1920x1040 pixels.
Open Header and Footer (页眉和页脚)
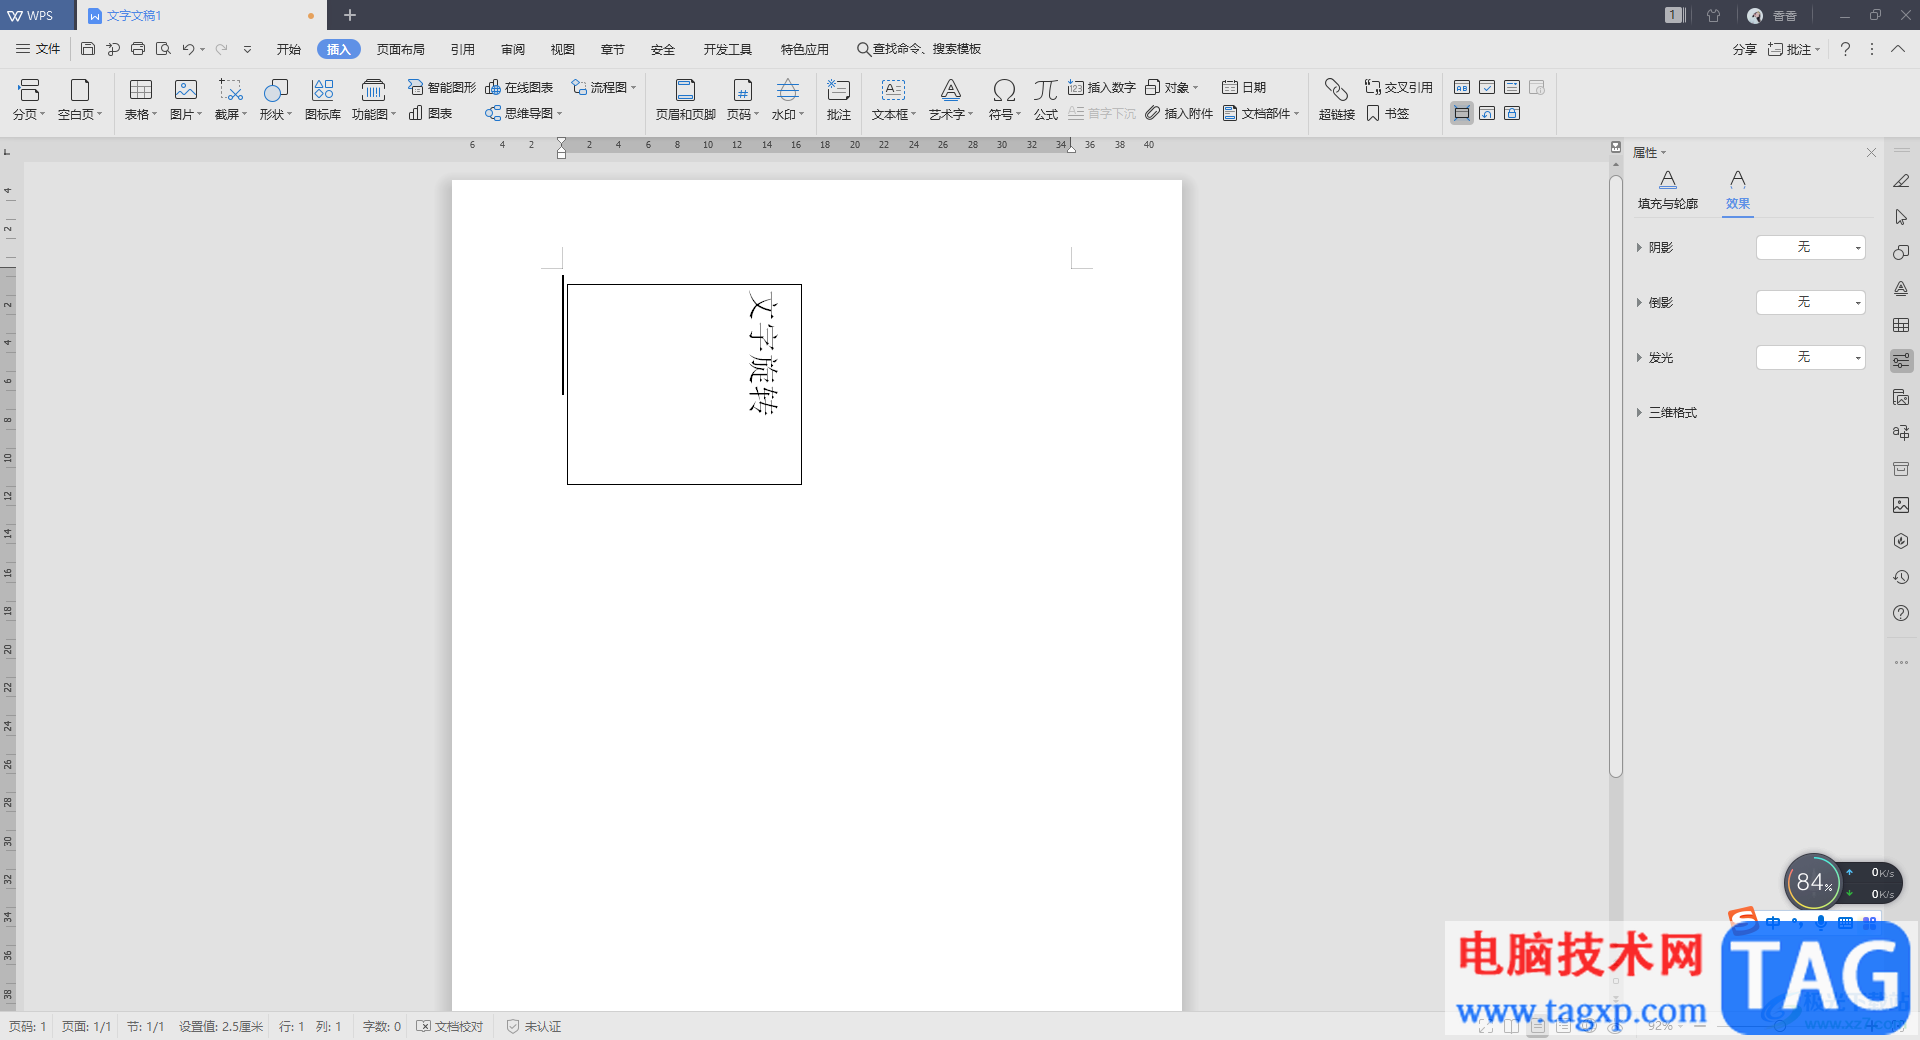685,100
